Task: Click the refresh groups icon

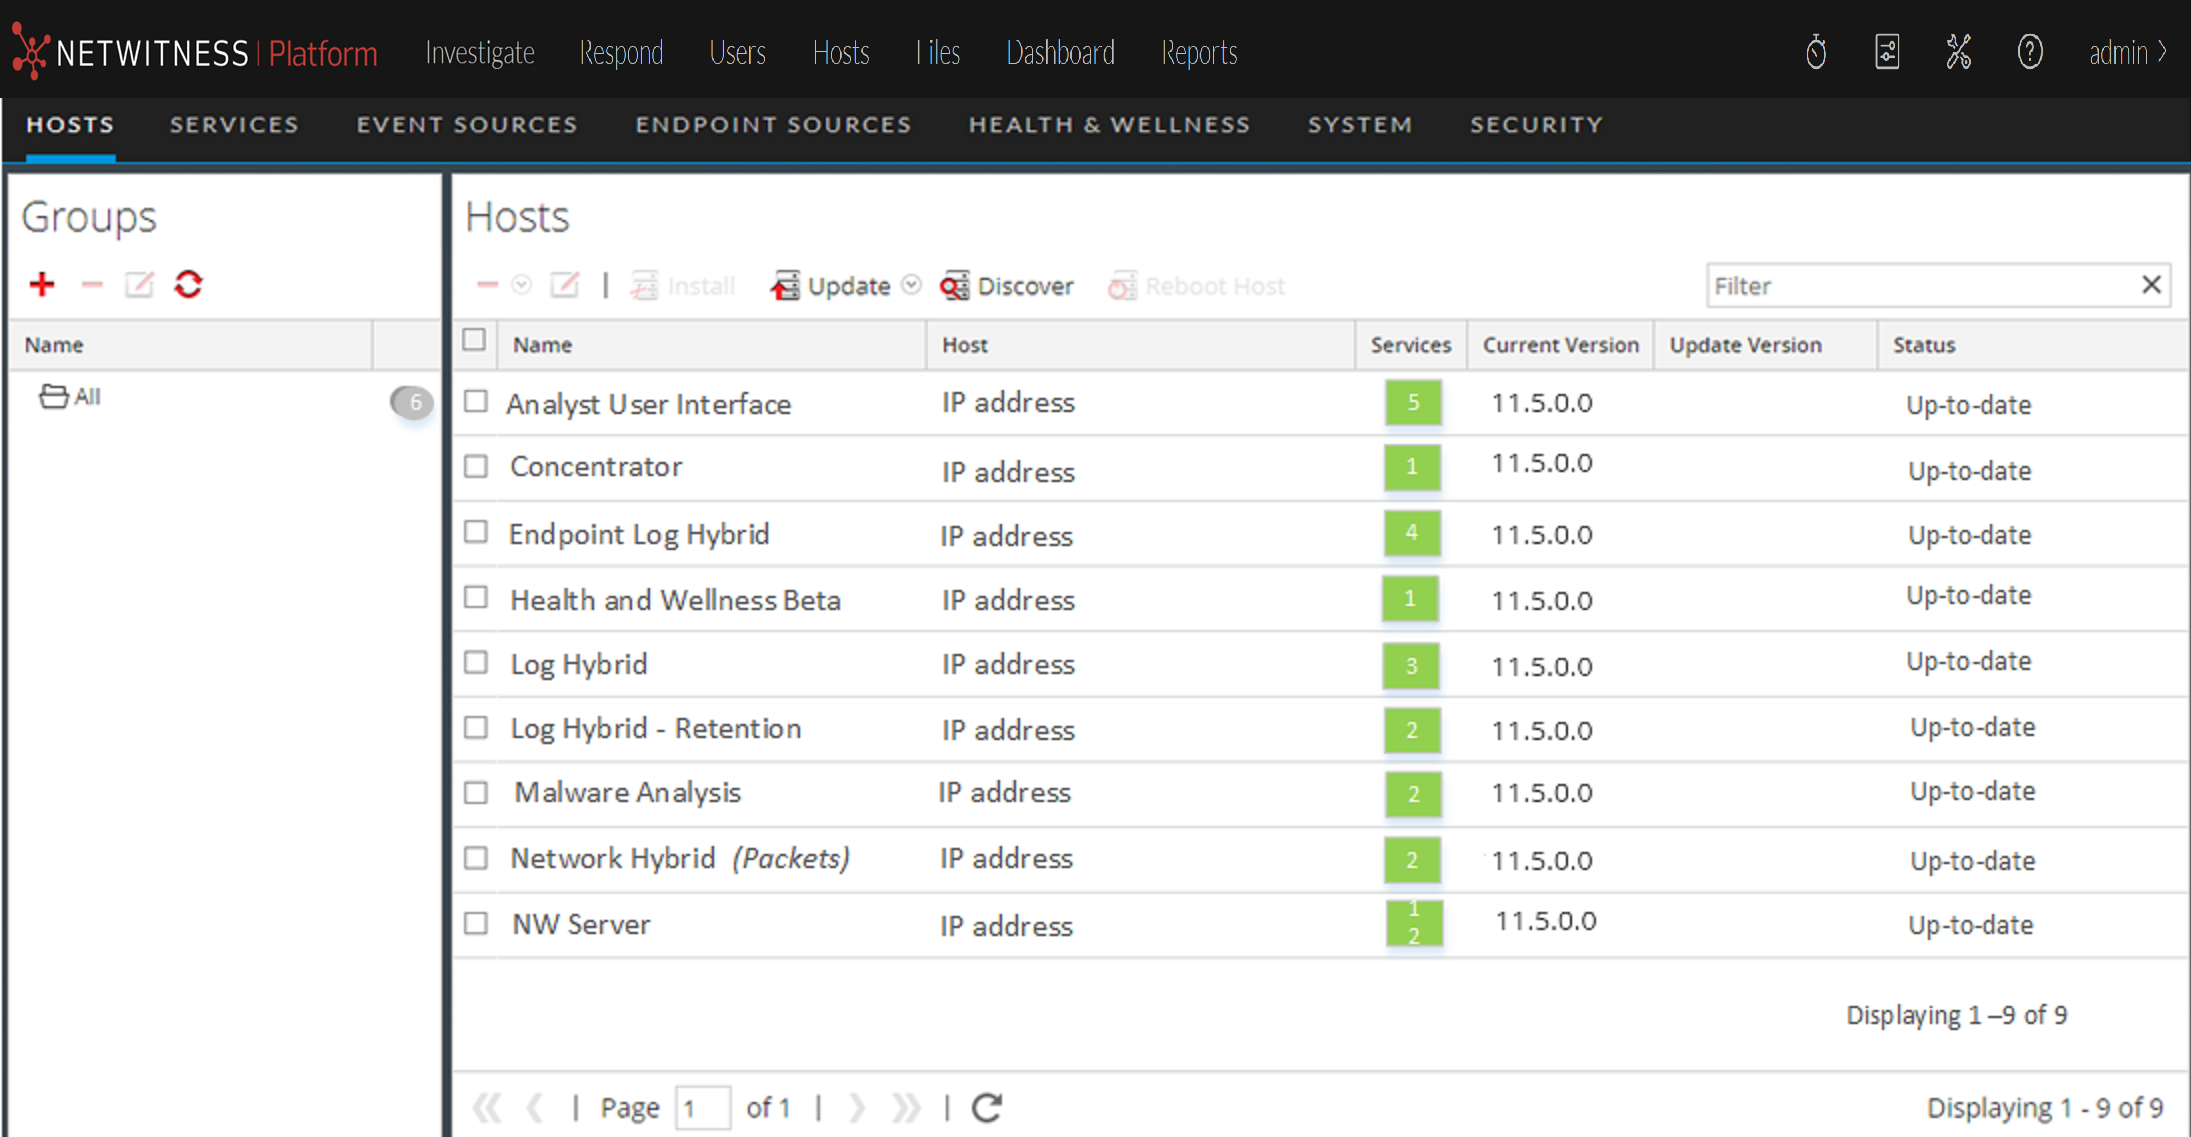Action: [189, 285]
